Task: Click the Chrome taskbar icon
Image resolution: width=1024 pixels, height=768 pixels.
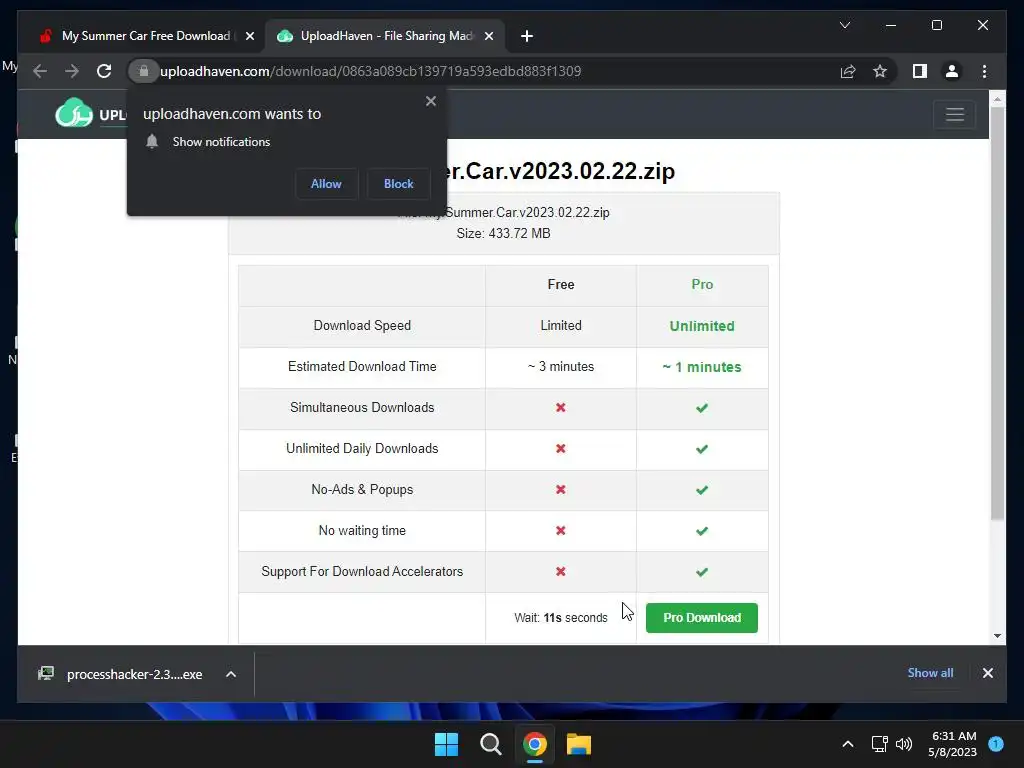Action: tap(534, 744)
